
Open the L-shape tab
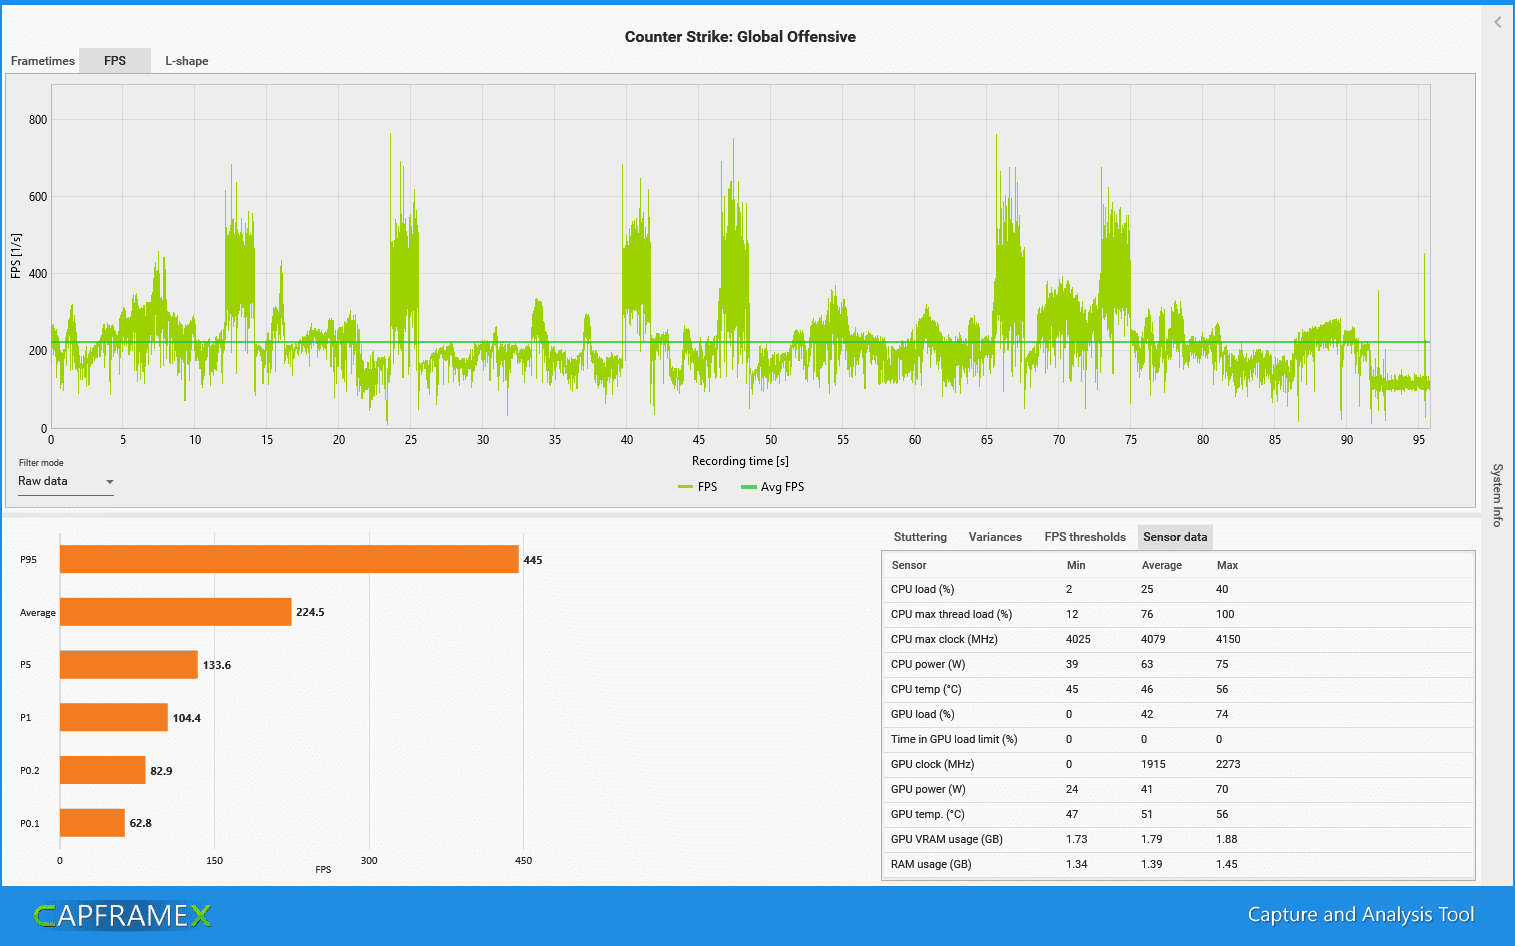(187, 61)
